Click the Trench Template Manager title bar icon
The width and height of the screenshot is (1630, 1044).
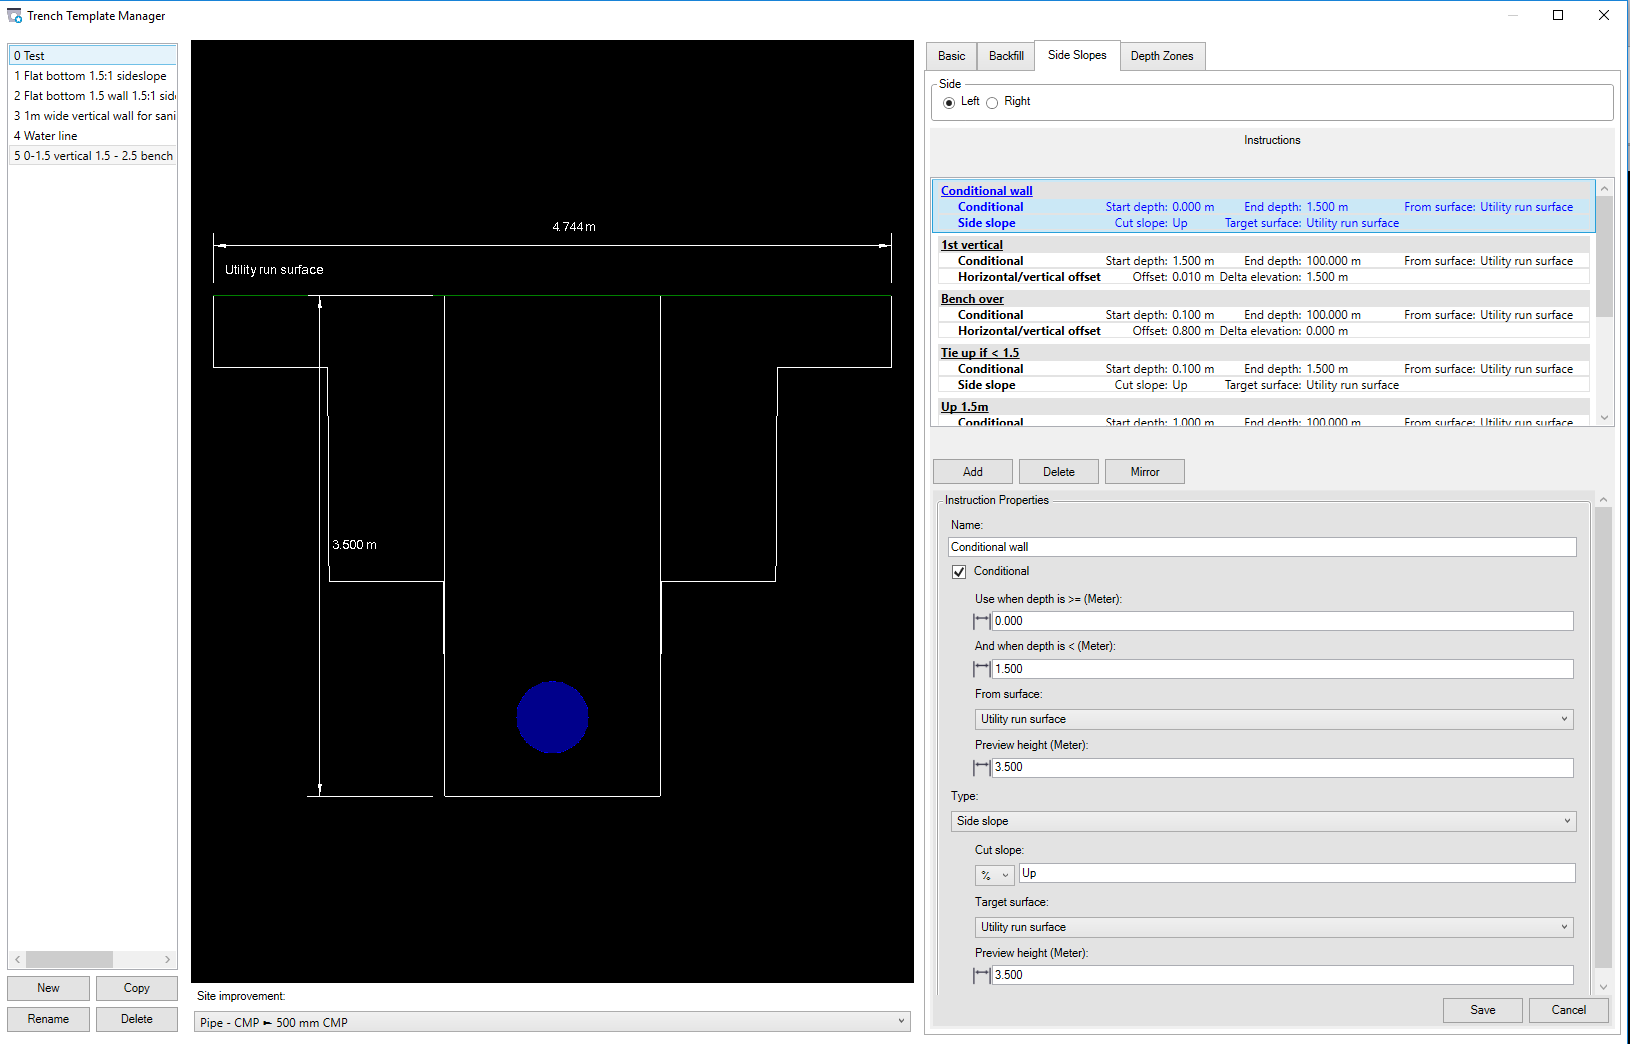pyautogui.click(x=14, y=15)
